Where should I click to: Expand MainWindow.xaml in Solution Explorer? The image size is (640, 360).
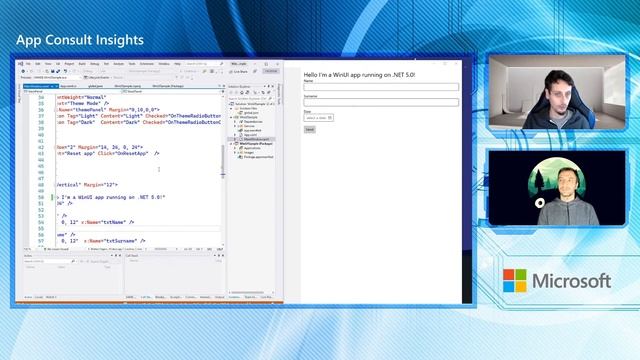click(235, 139)
